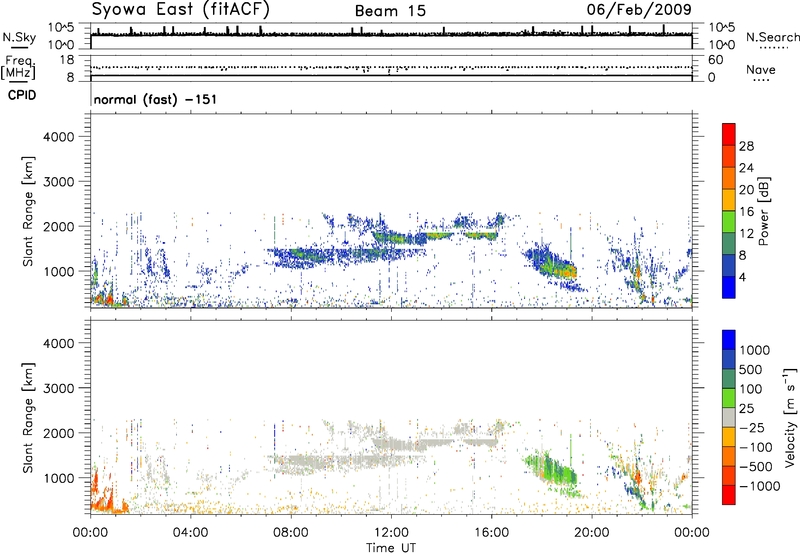The height and width of the screenshot is (554, 800).
Task: Select the '2000' tick in velocity panel
Action: tap(58, 433)
